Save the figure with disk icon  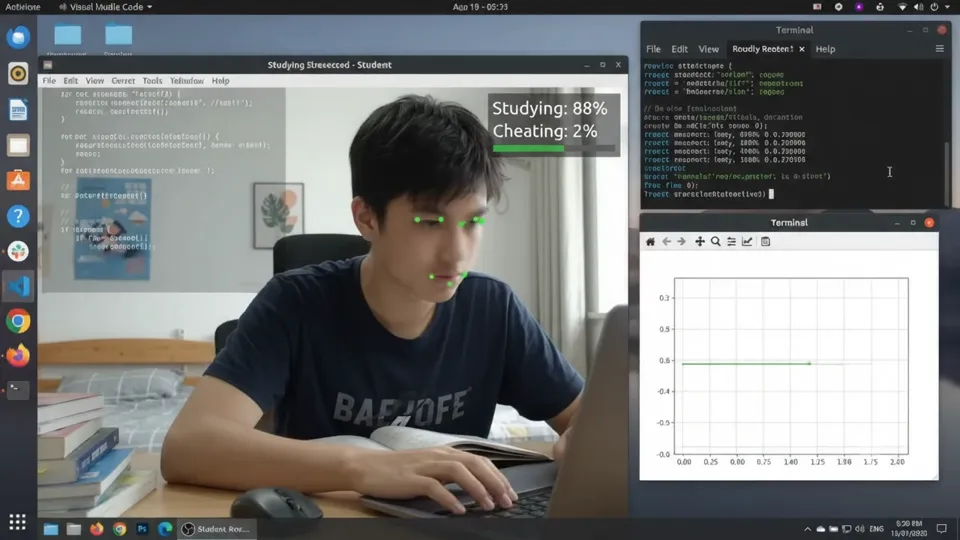pyautogui.click(x=765, y=242)
